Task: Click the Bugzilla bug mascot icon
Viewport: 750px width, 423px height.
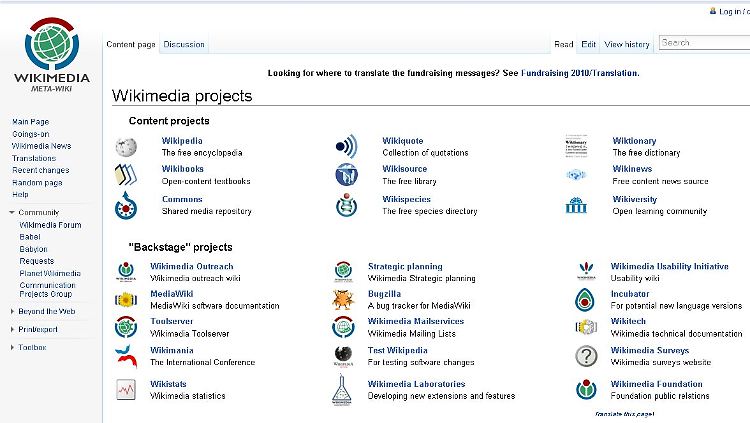Action: coord(342,299)
